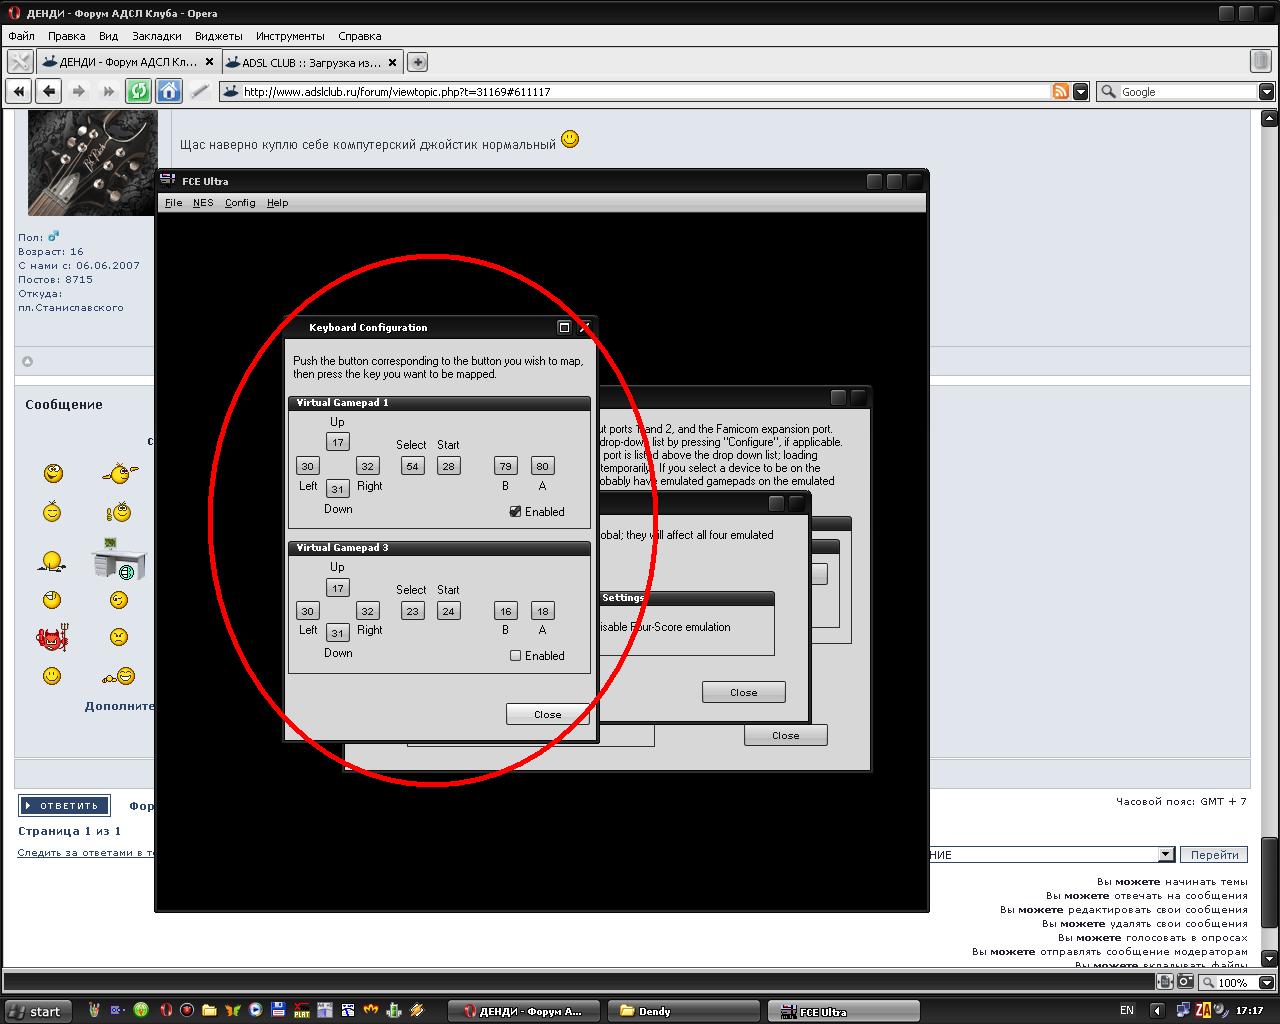Launch the XPlay quick launch icon
This screenshot has height=1024, width=1280.
coord(301,1010)
